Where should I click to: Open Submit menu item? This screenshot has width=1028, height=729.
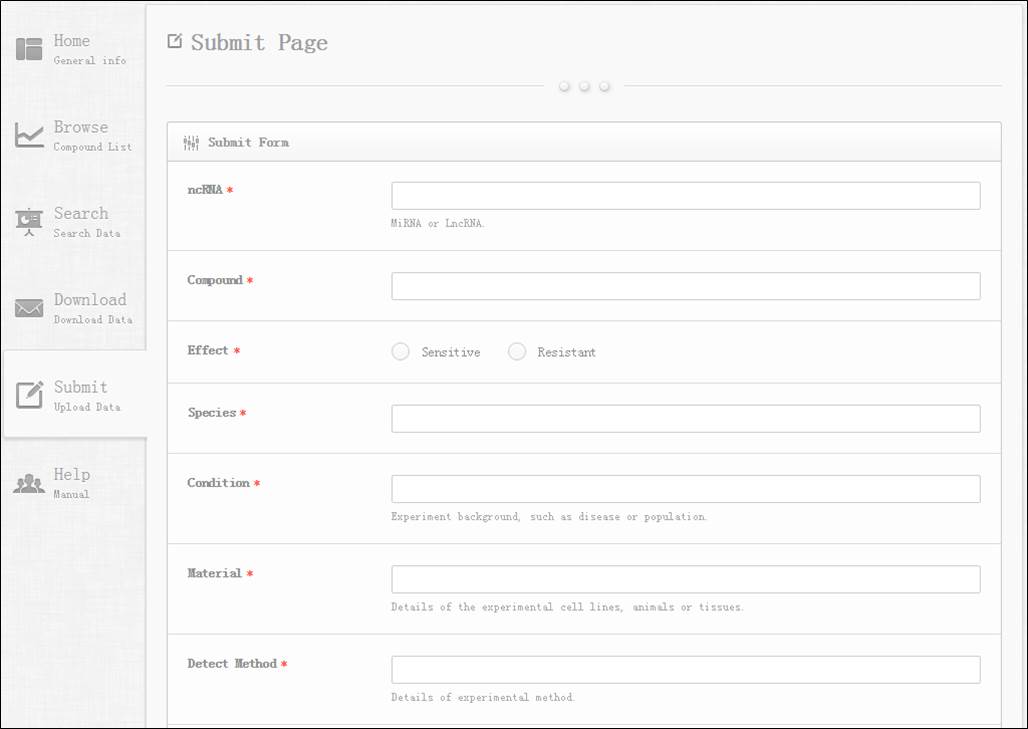coord(75,395)
